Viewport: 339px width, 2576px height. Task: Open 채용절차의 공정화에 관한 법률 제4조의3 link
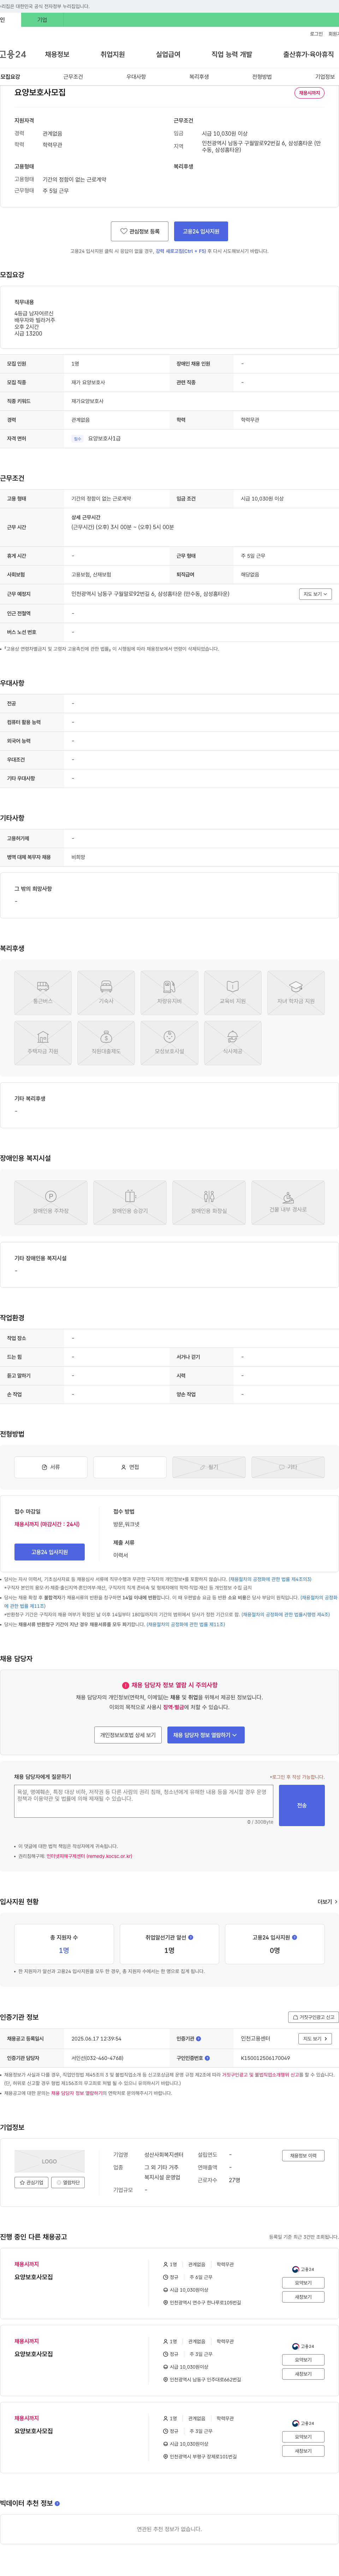(x=270, y=1579)
